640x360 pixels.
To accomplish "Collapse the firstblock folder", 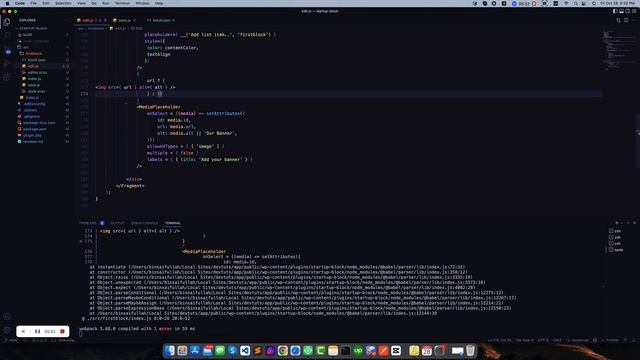I will (33, 53).
